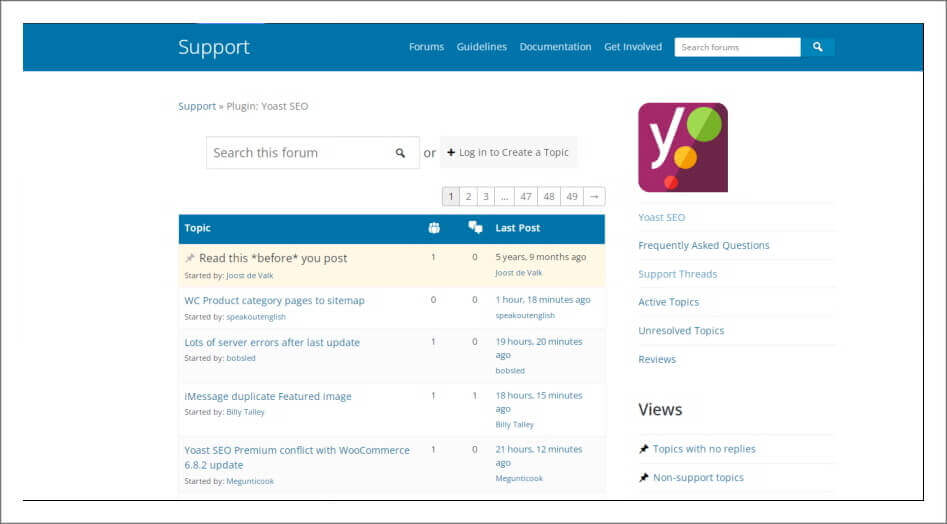
Task: Open Yoast SEO Premium conflict with WooCommerce topic
Action: [x=297, y=458]
